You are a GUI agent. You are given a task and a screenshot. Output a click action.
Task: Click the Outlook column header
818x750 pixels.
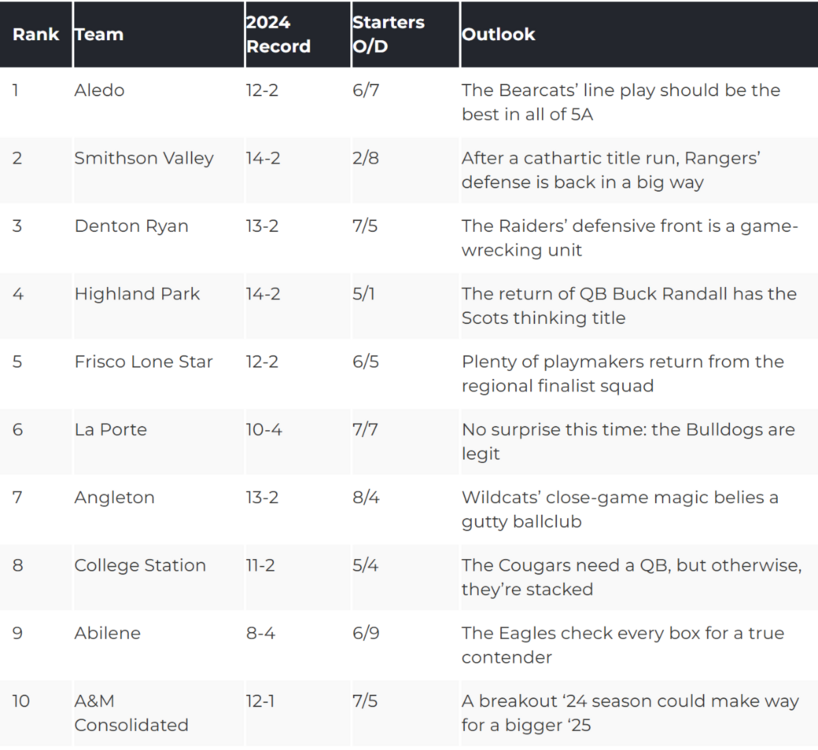(x=498, y=34)
